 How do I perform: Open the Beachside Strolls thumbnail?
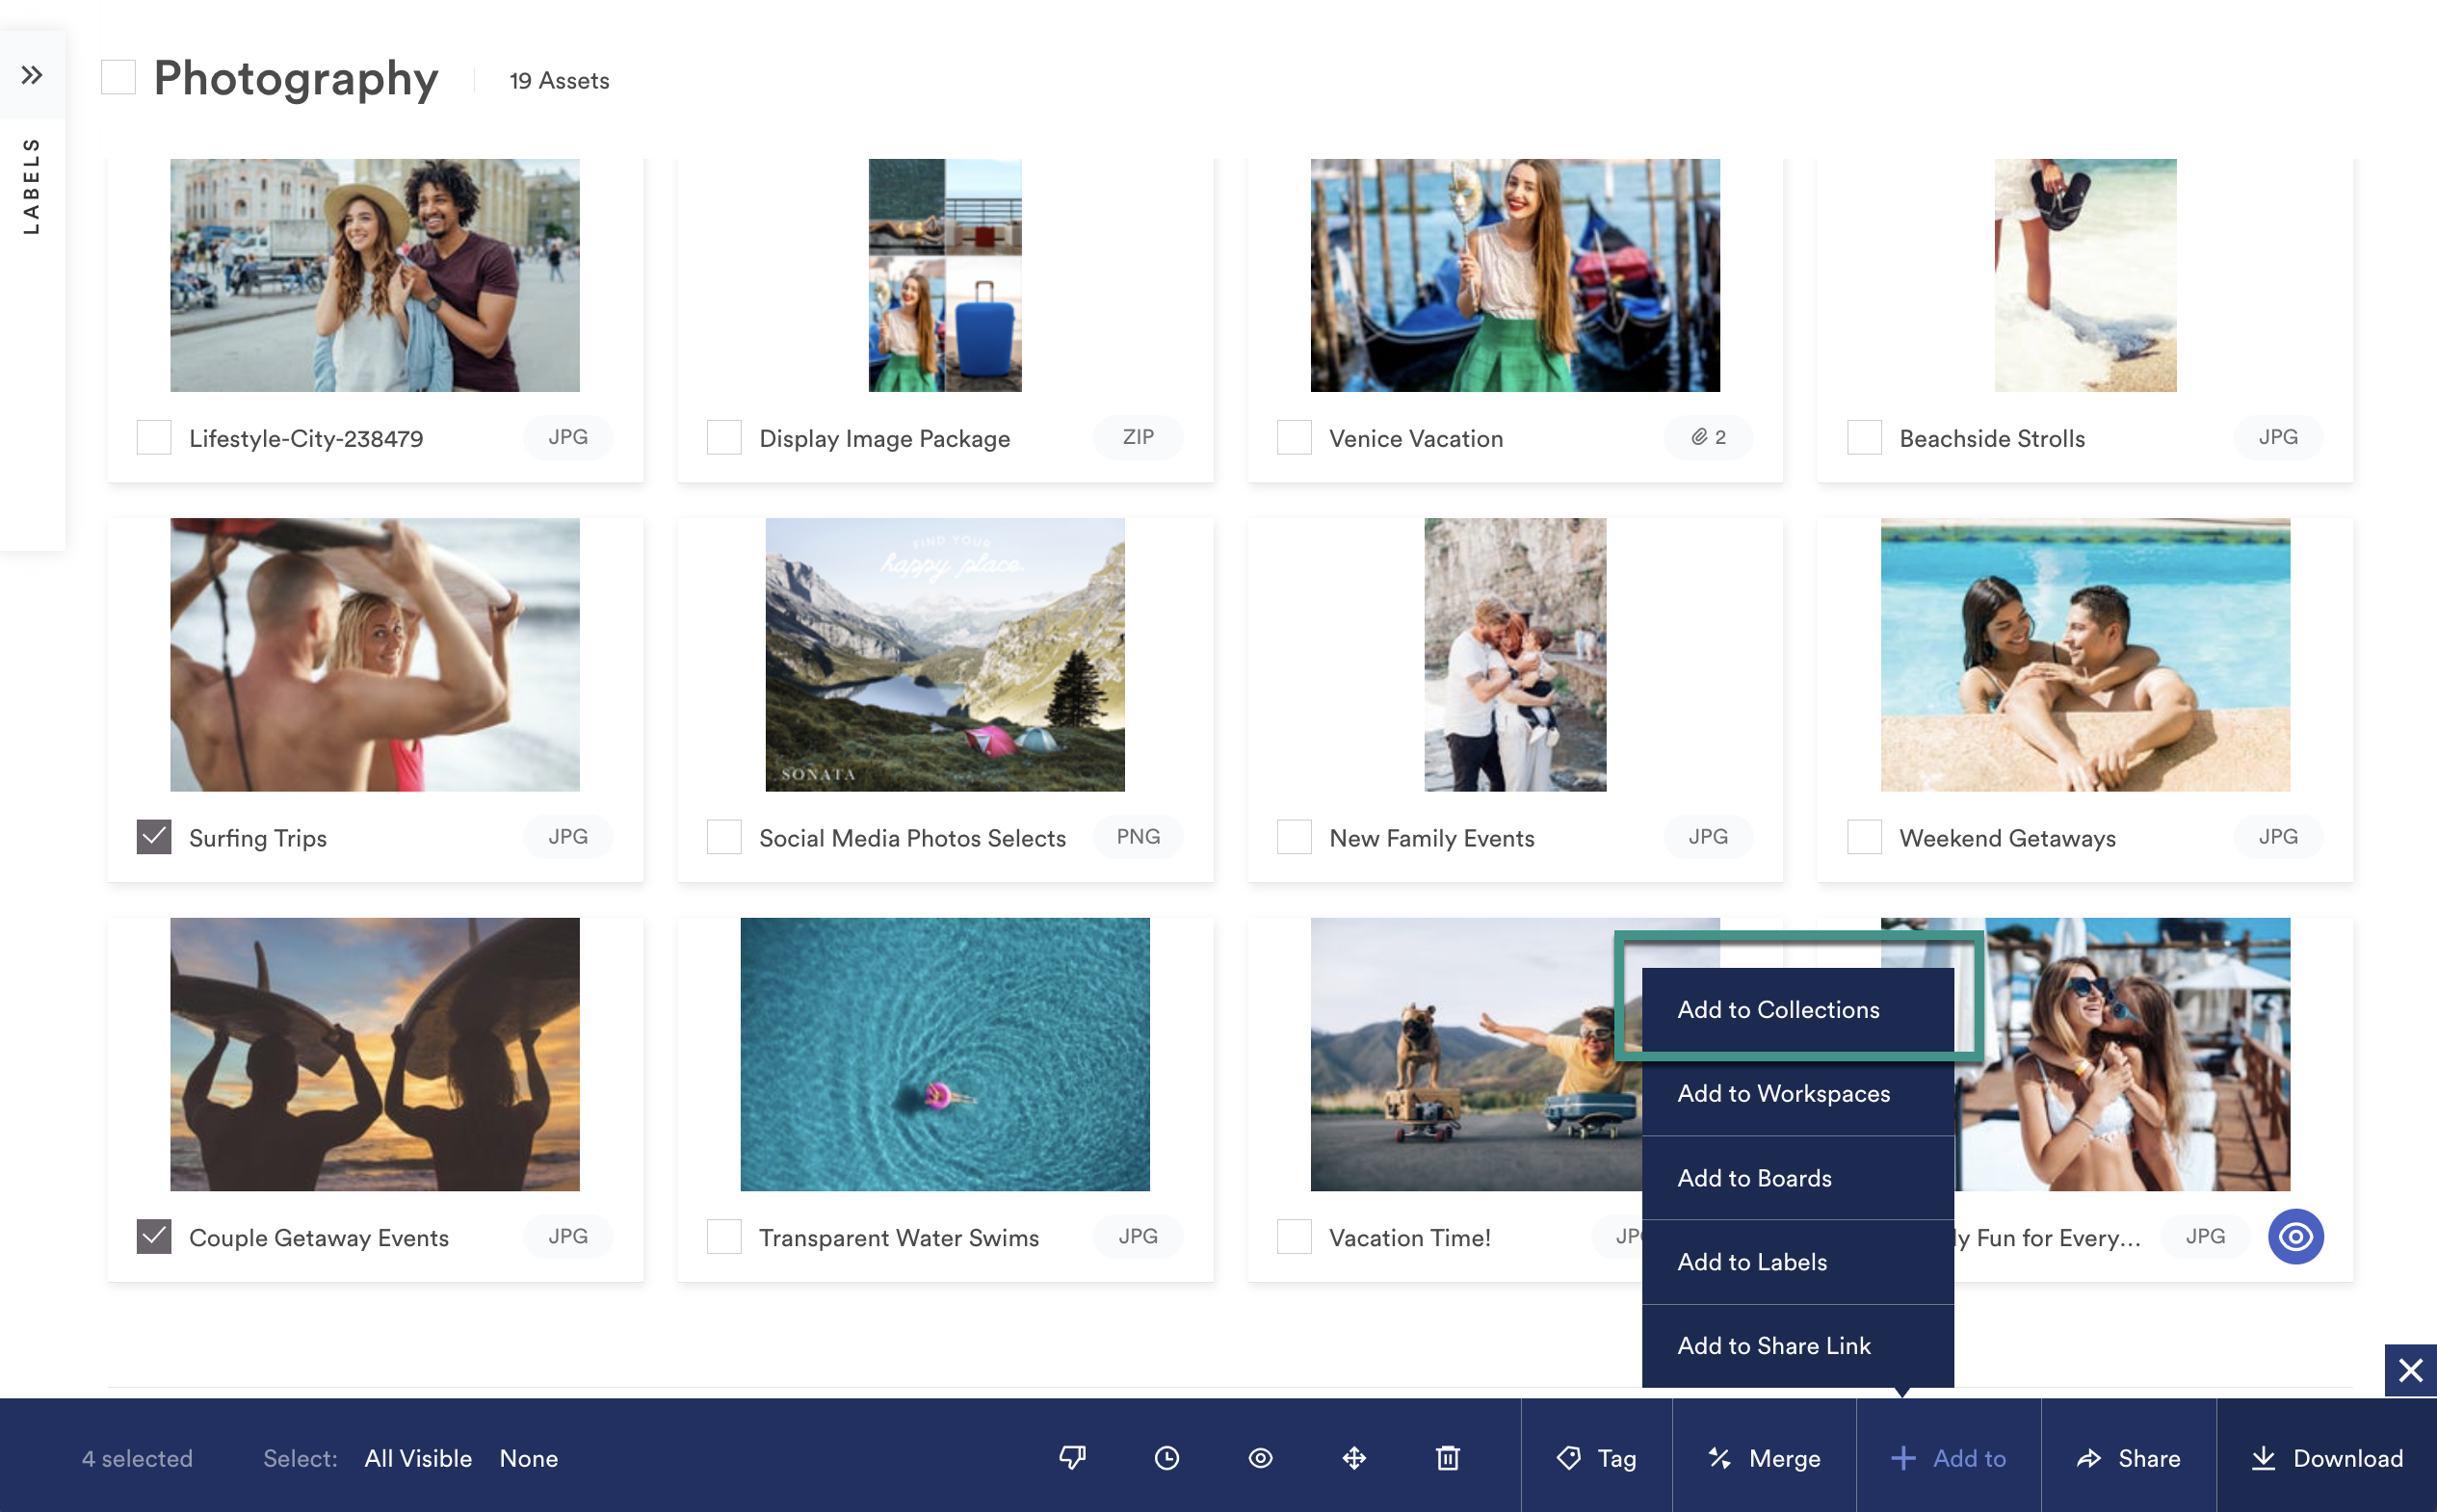point(2085,275)
